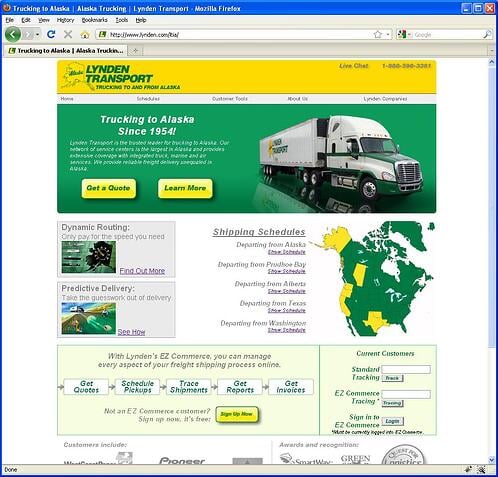
Task: Open Live Chat link in header
Action: (354, 66)
